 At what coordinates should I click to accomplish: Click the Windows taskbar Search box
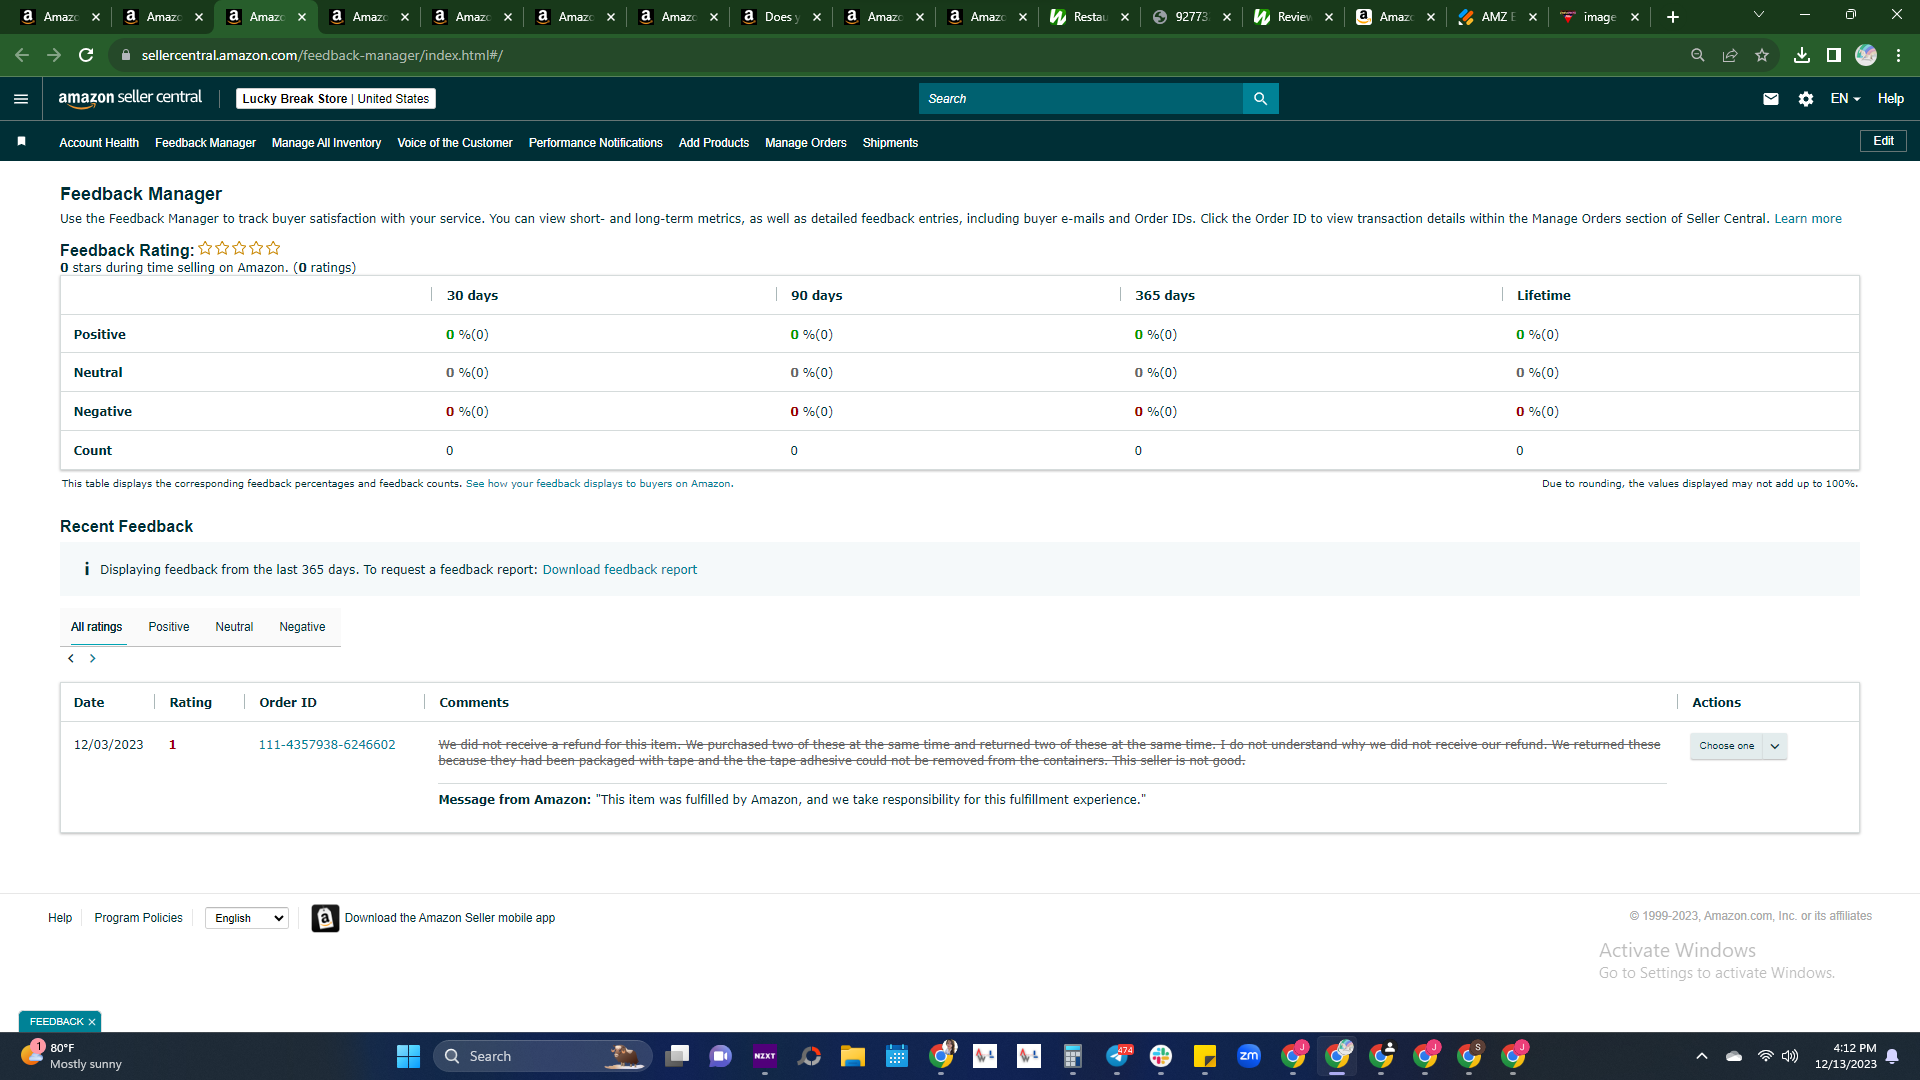(x=543, y=1056)
